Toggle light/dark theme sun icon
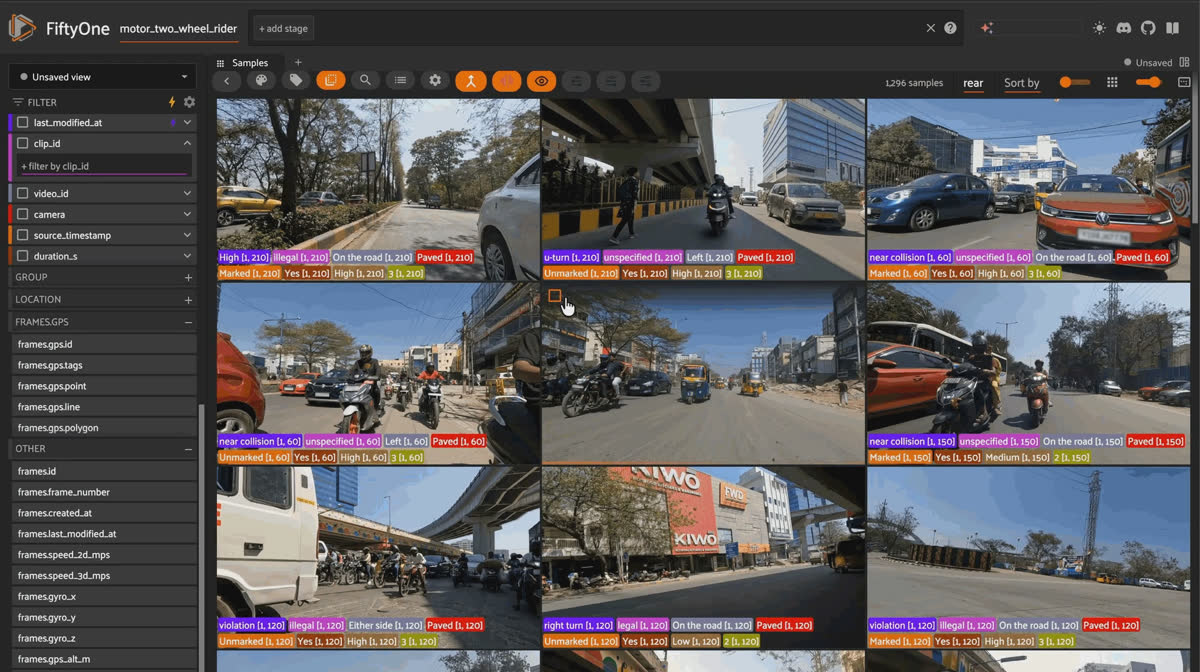1200x672 pixels. (x=1099, y=28)
